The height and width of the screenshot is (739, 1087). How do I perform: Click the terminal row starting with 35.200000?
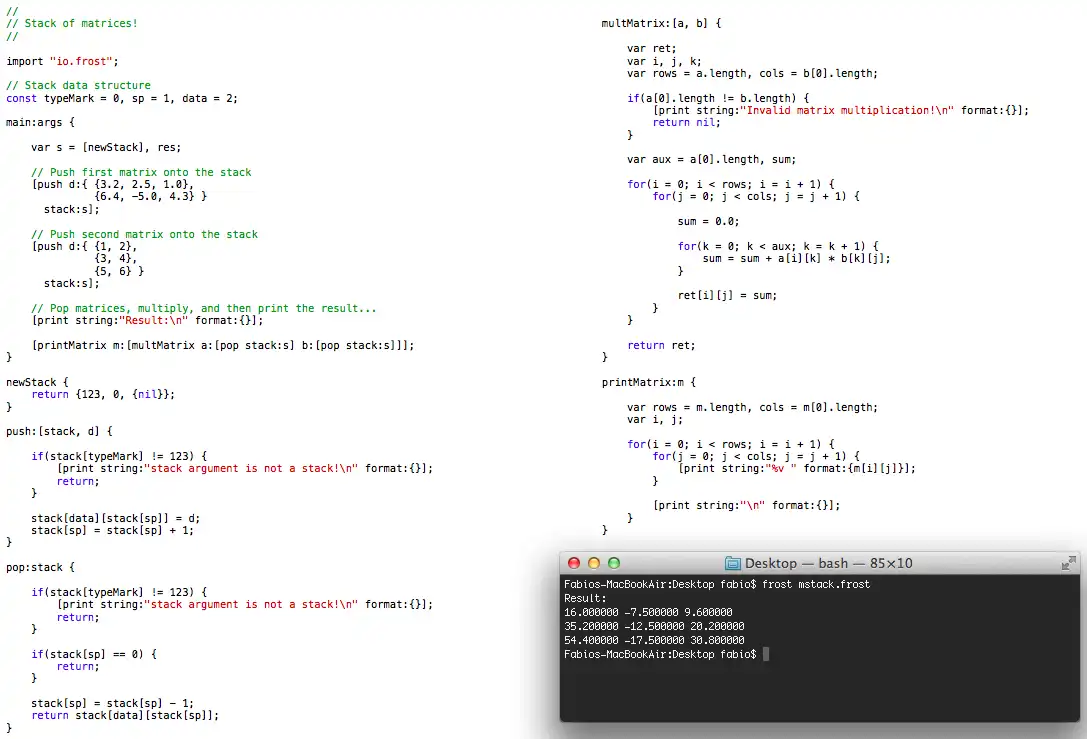(654, 626)
